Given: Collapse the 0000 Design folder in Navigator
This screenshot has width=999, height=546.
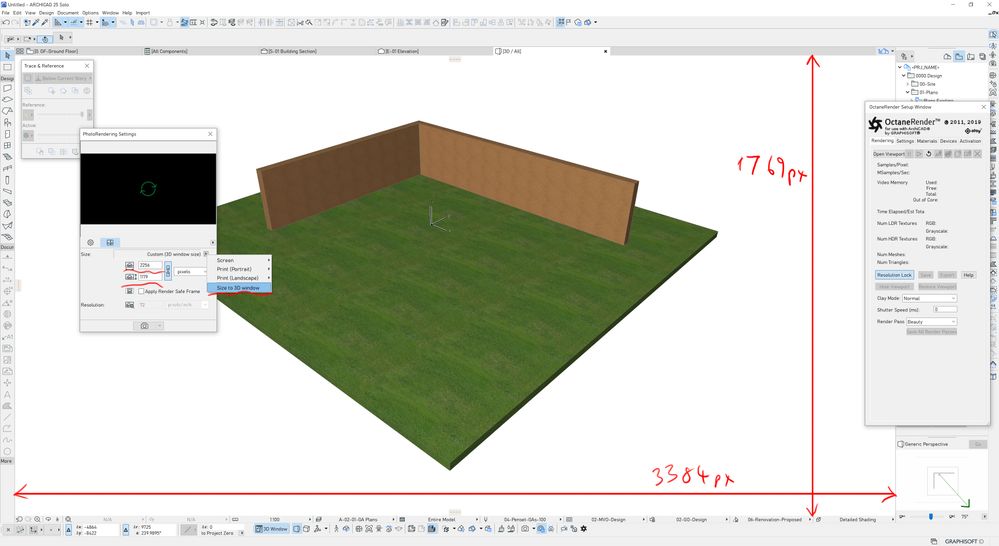Looking at the screenshot, I should tap(903, 75).
